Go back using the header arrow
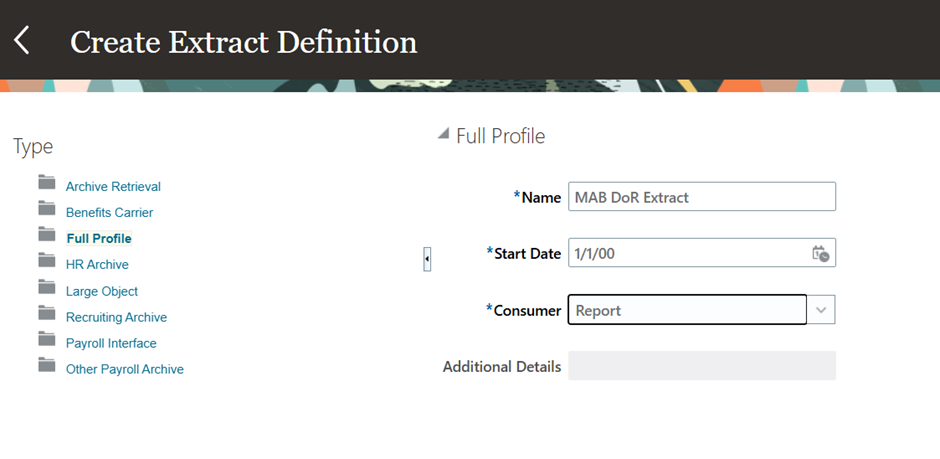 tap(22, 41)
